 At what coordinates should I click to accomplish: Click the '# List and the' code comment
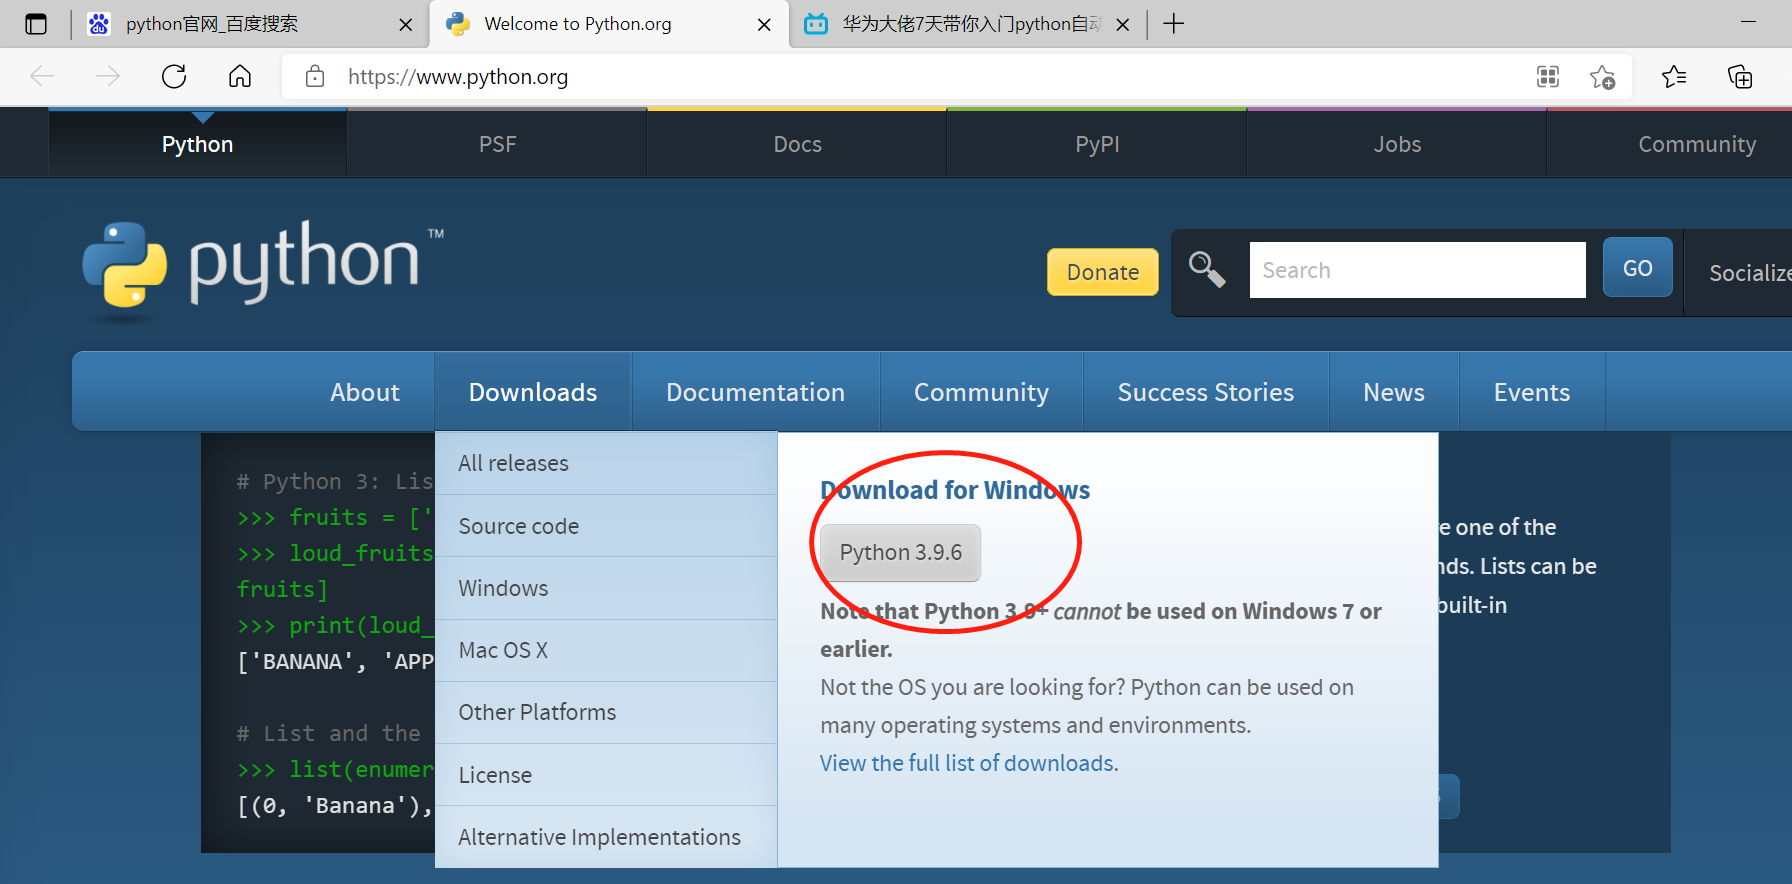click(328, 734)
